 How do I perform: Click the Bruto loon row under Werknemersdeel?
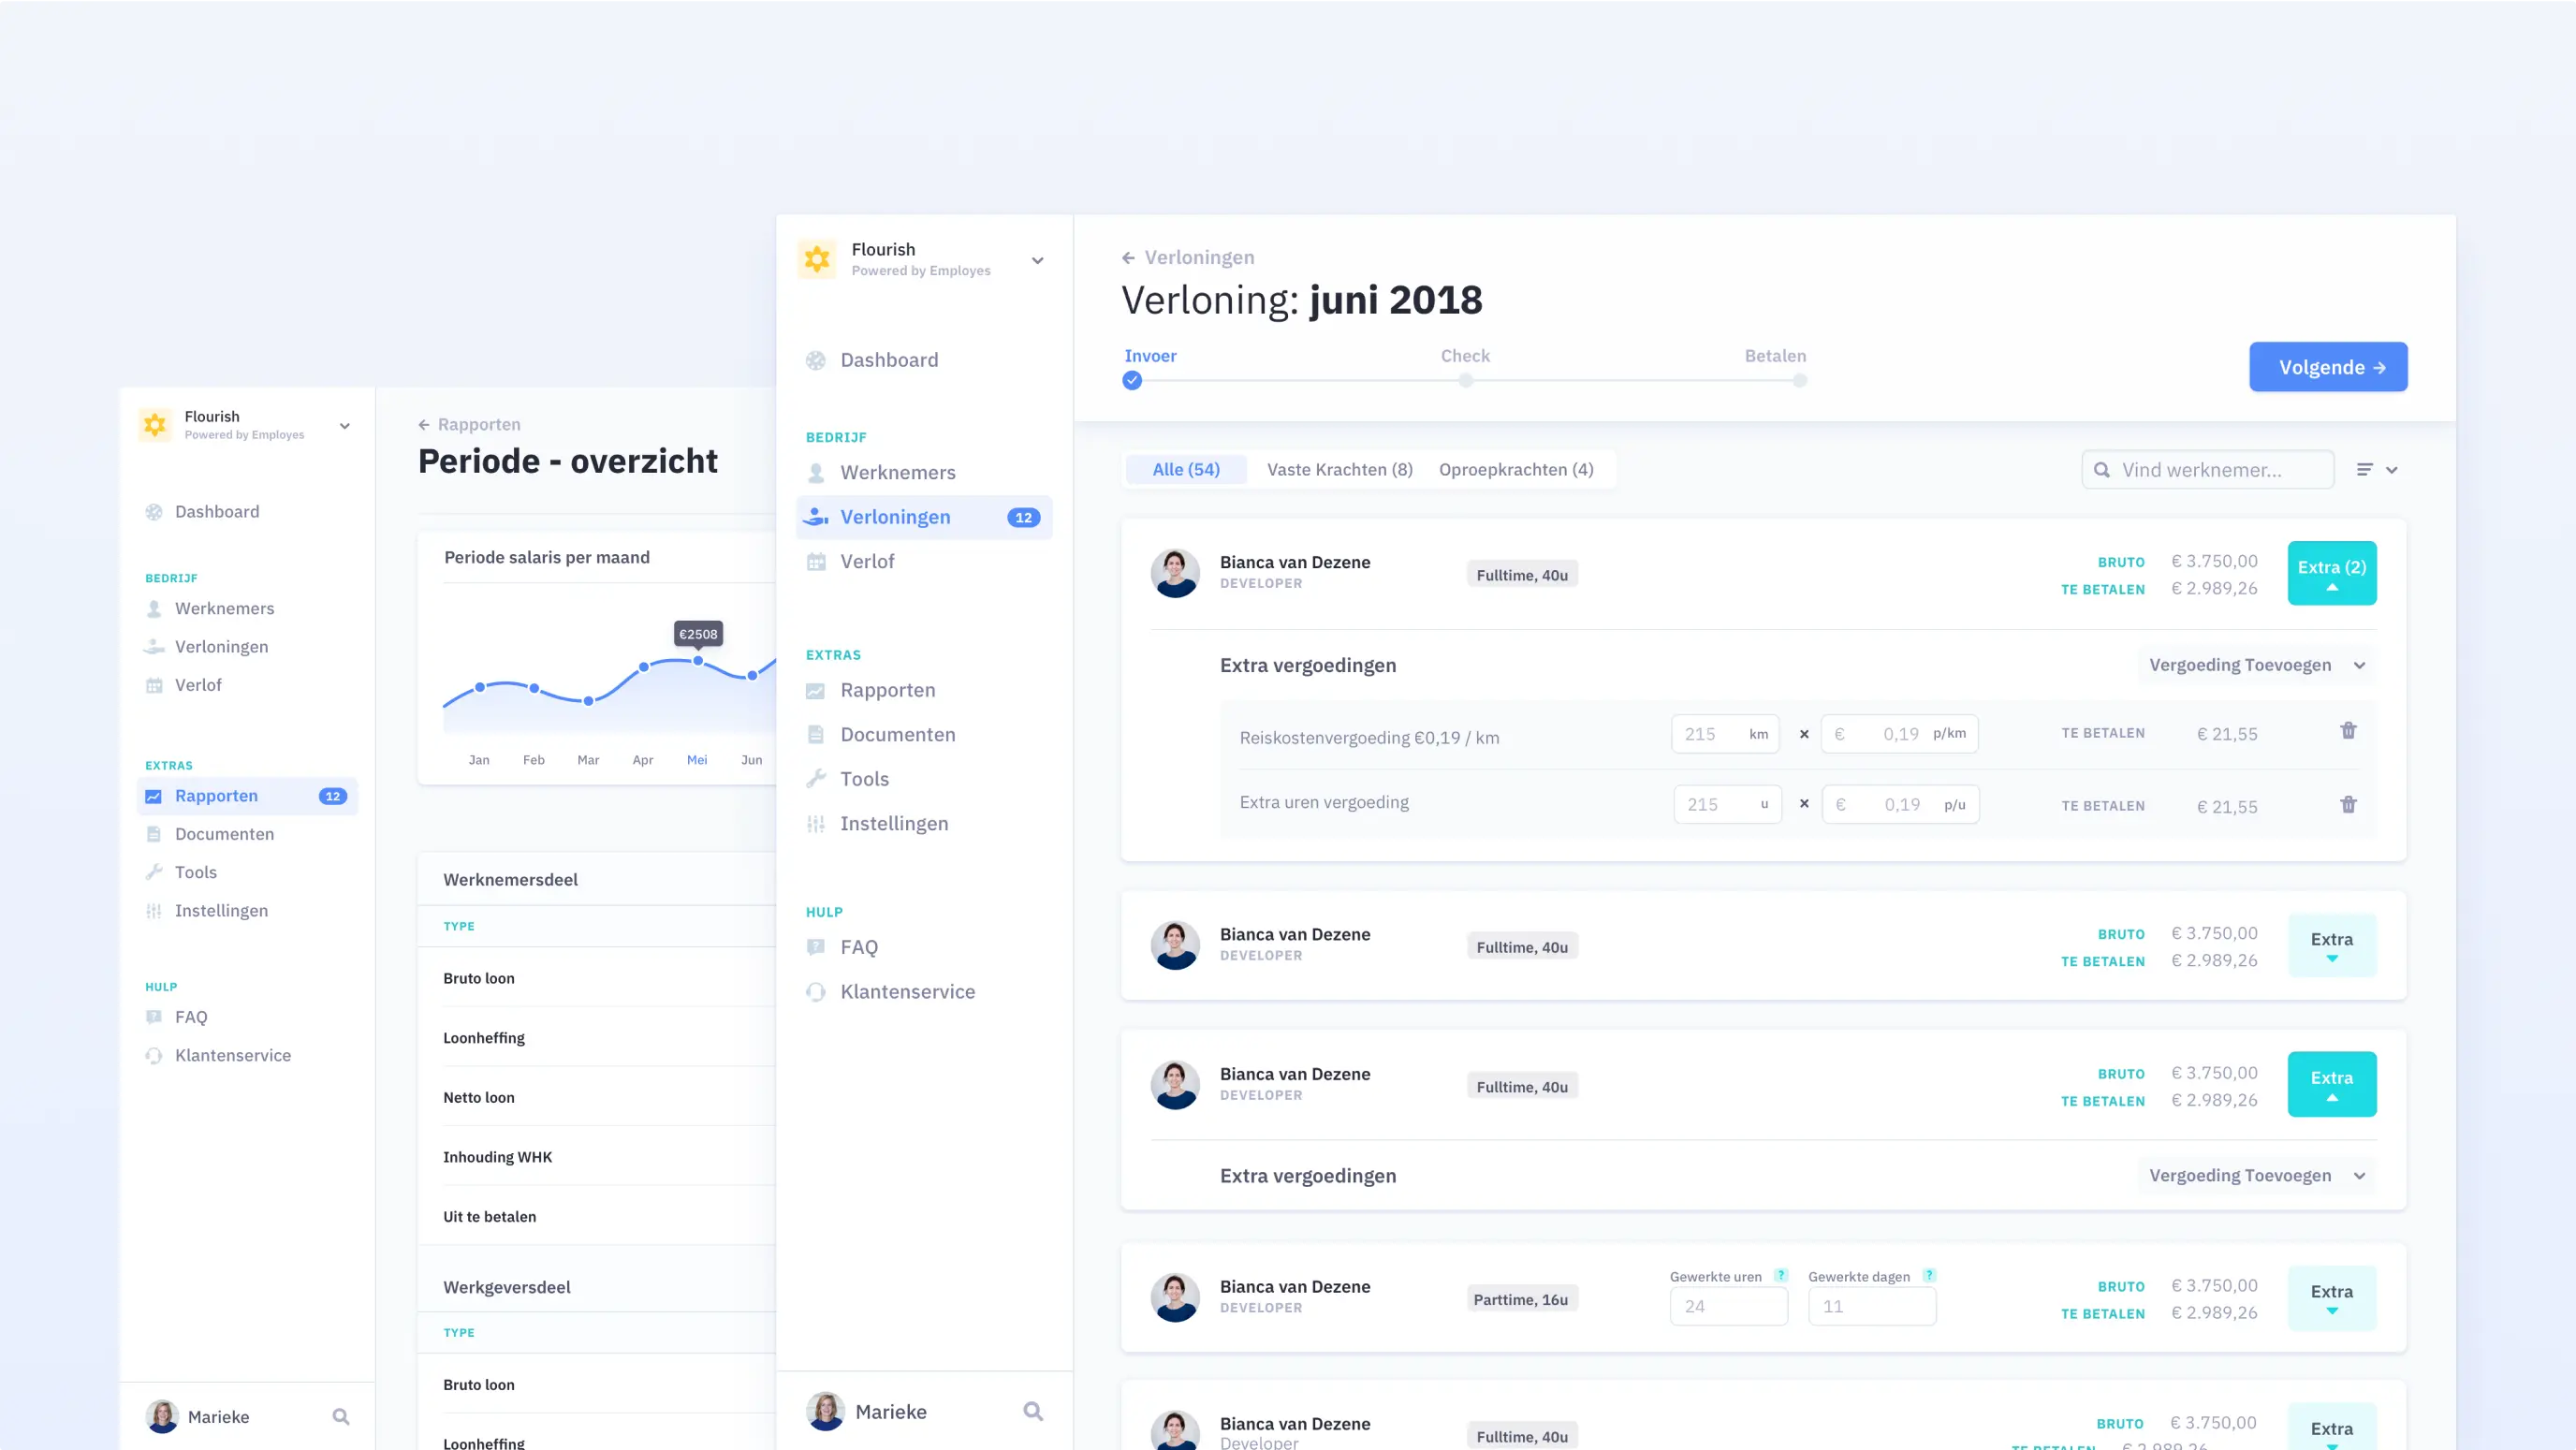597,978
